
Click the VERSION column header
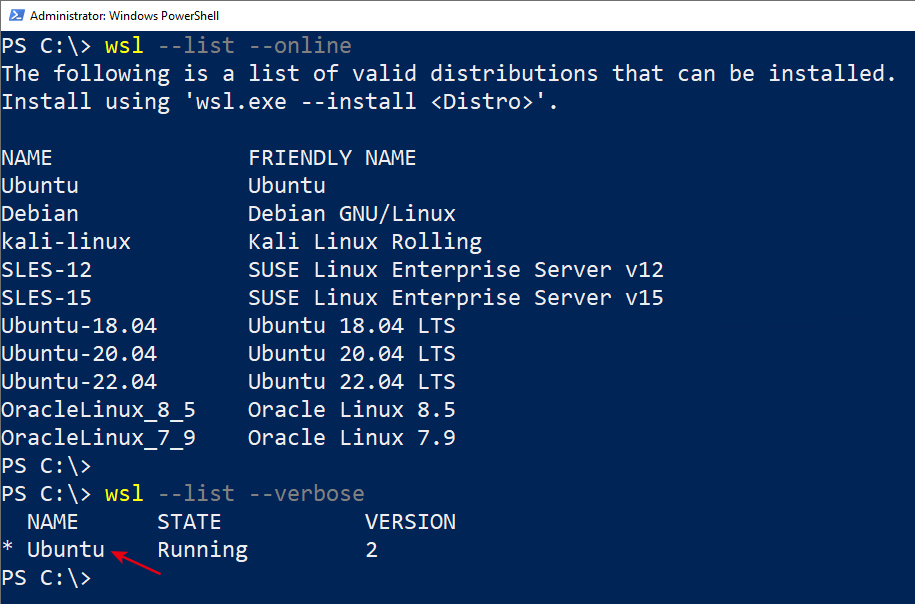click(410, 522)
